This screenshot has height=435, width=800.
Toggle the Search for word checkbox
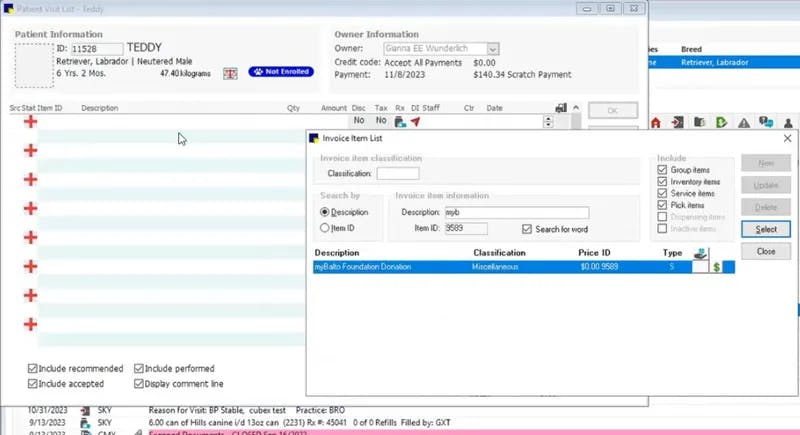coord(527,229)
